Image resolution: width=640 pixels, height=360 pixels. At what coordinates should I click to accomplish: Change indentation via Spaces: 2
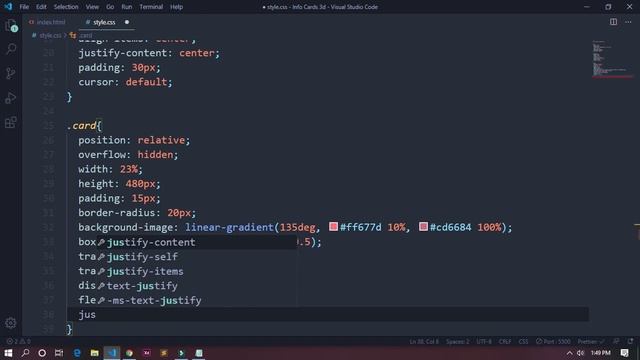[457, 342]
